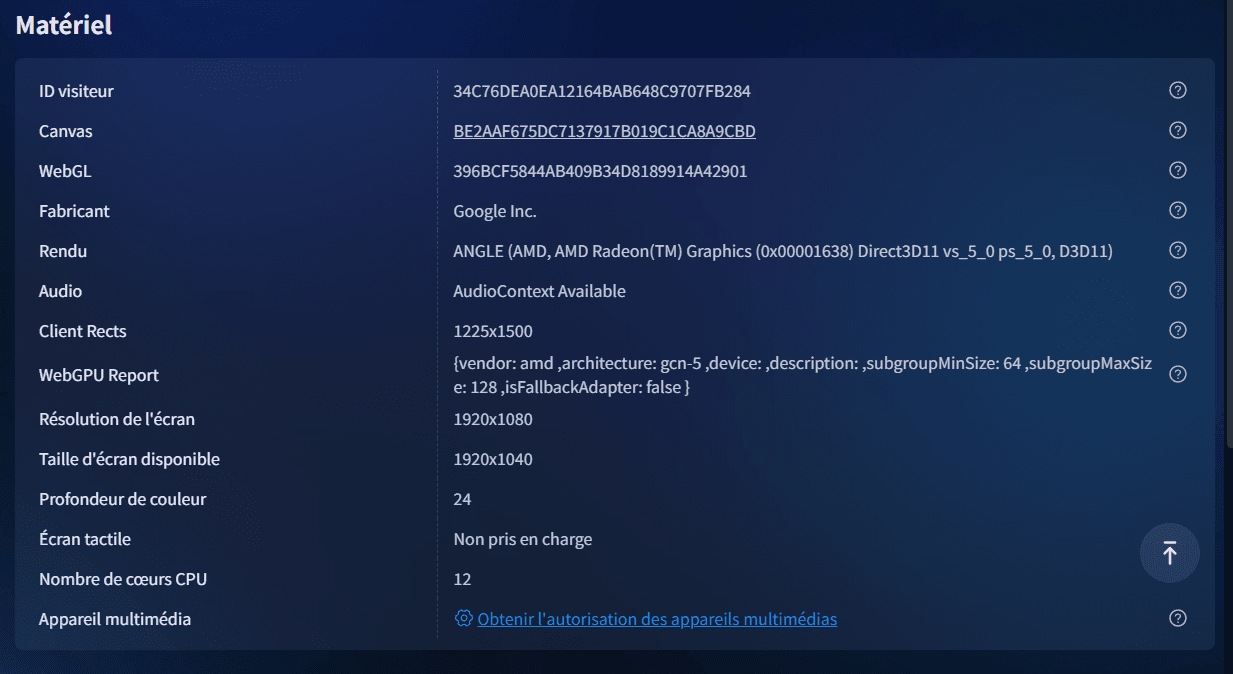Viewport: 1233px width, 674px height.
Task: Show help for WebGPU Report
Action: coord(1177,375)
